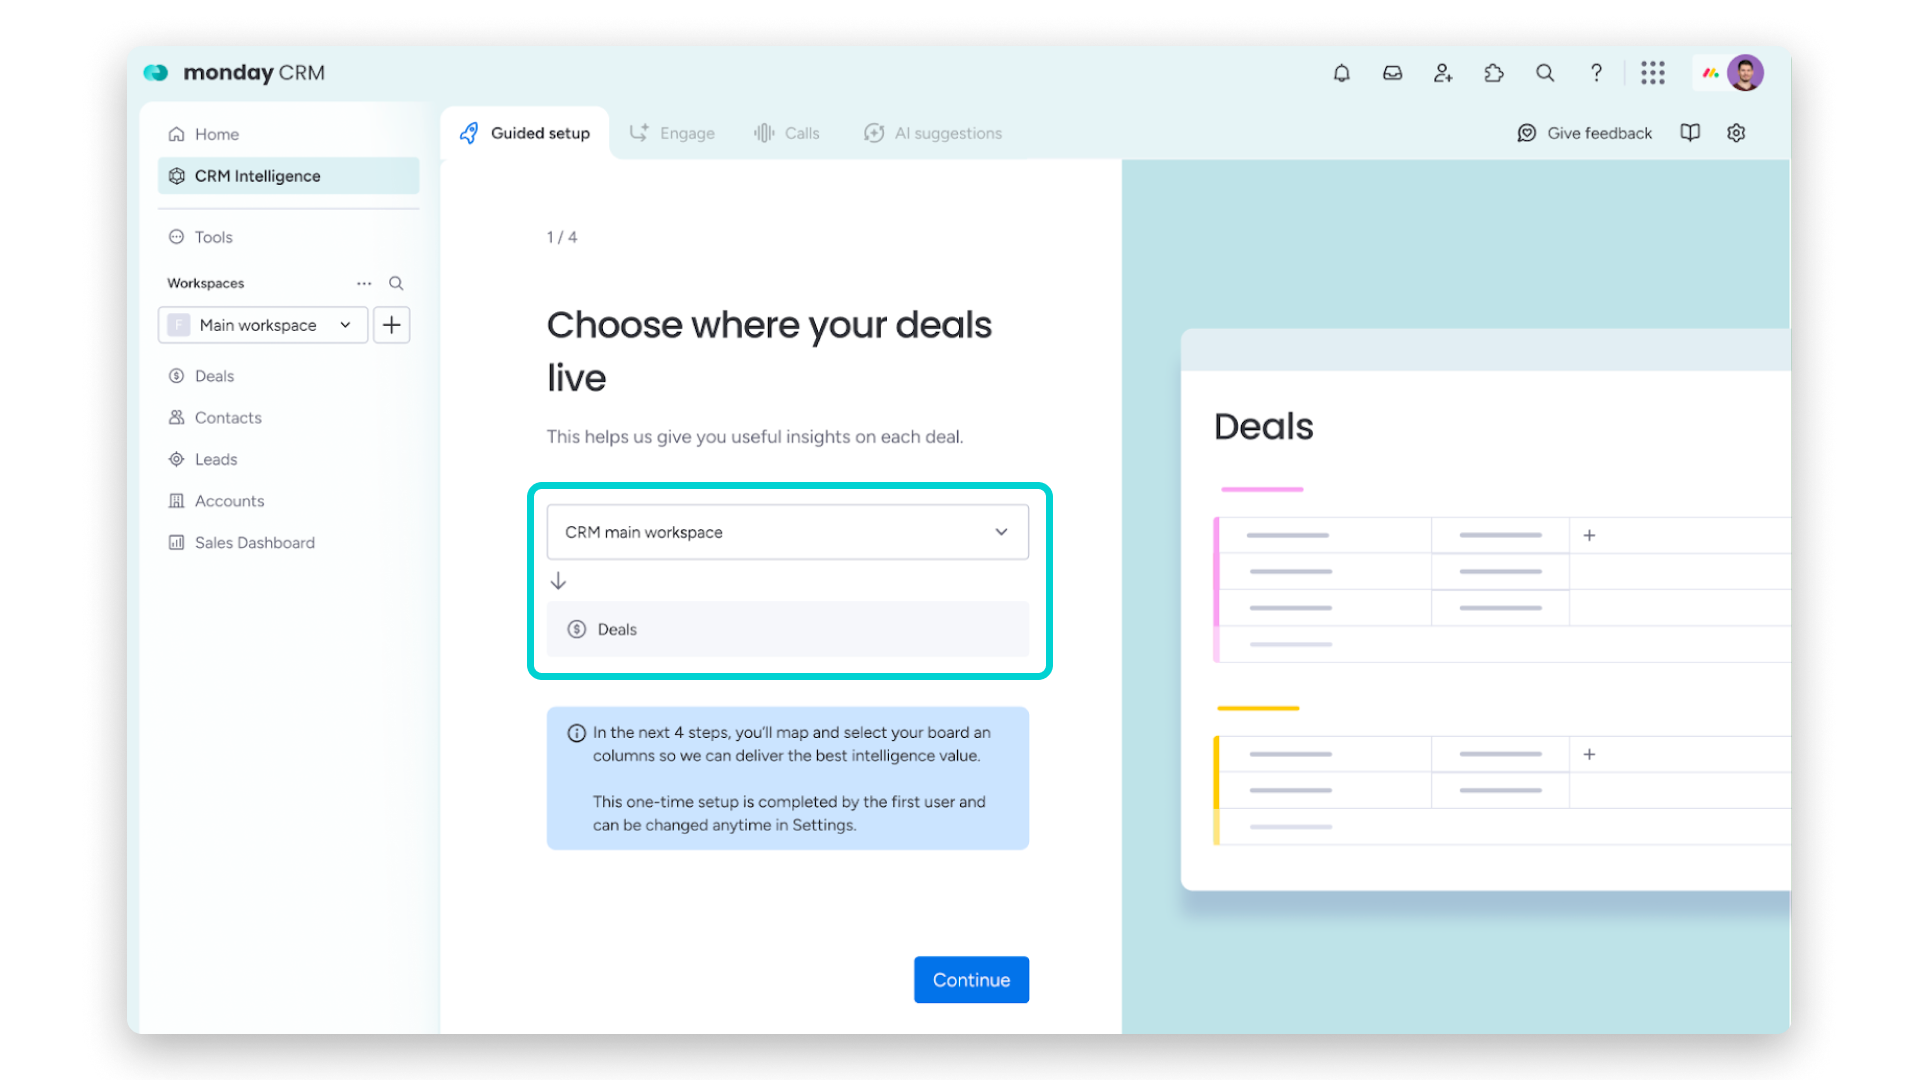Switch to the Engage tab
Image resolution: width=1920 pixels, height=1080 pixels.
click(x=672, y=133)
